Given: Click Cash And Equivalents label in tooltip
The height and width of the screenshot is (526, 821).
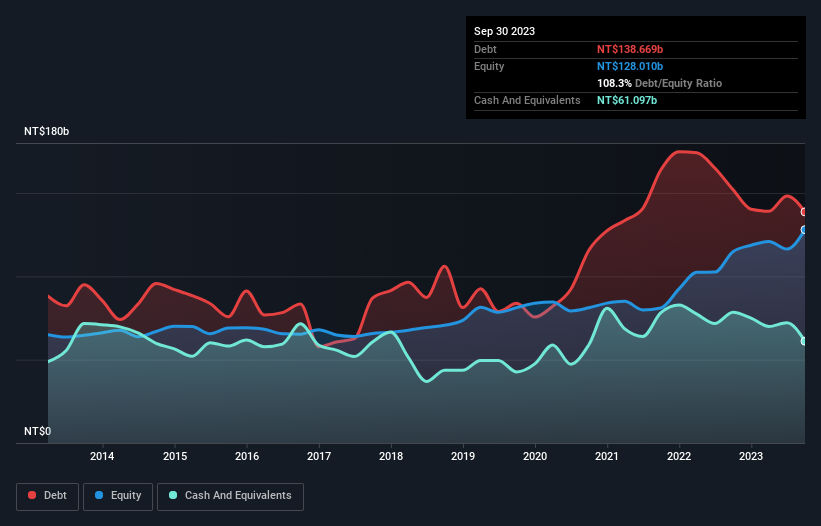Looking at the screenshot, I should tap(527, 100).
